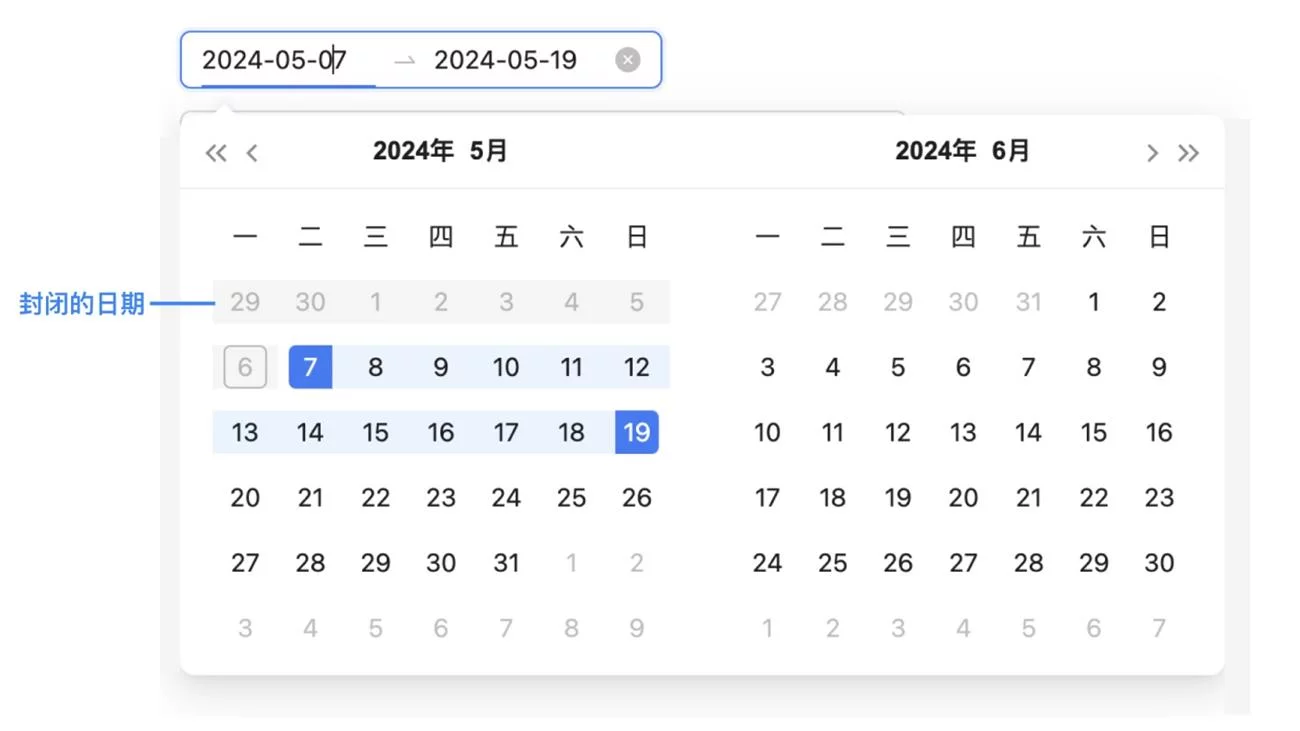Choose May 23 in the left calendar
Screen dimensions: 1300x731
pyautogui.click(x=441, y=498)
